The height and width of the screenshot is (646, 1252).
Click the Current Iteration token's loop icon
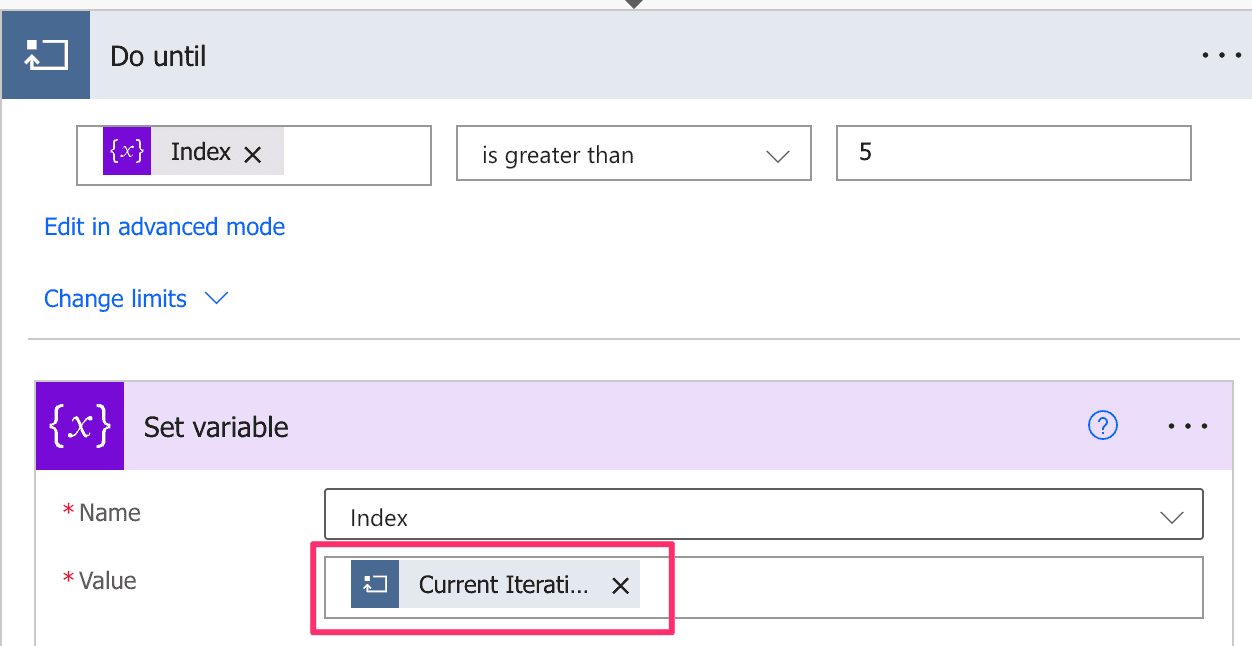375,585
